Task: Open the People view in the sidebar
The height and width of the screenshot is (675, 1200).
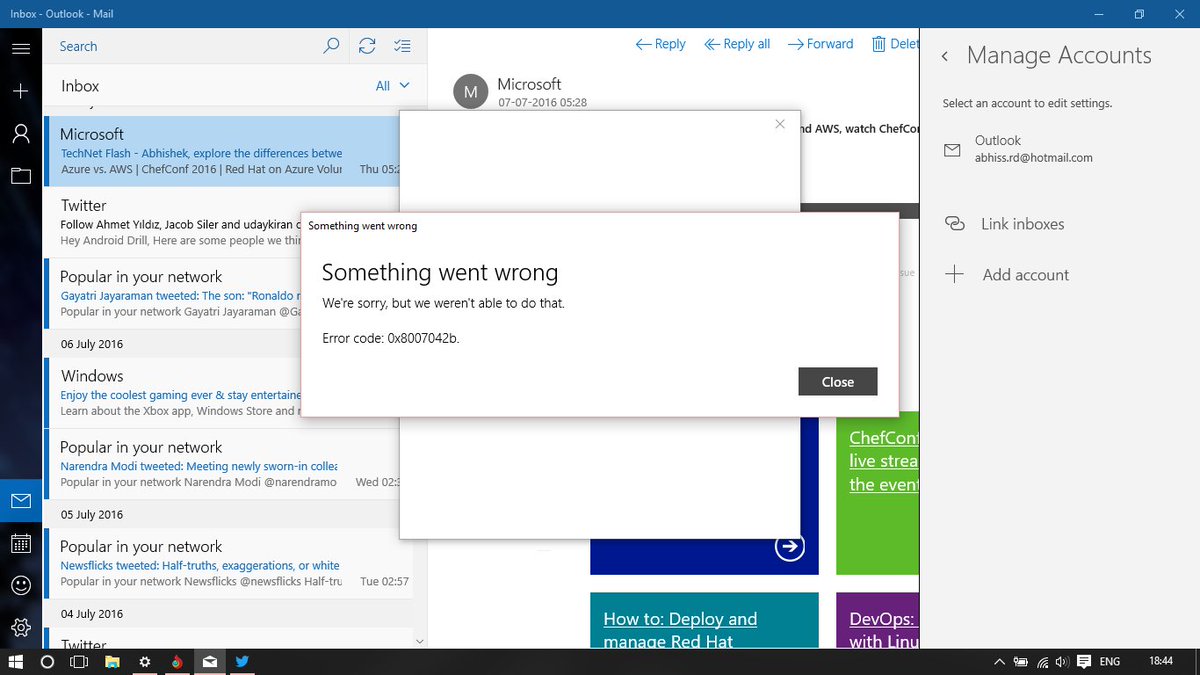Action: point(21,133)
